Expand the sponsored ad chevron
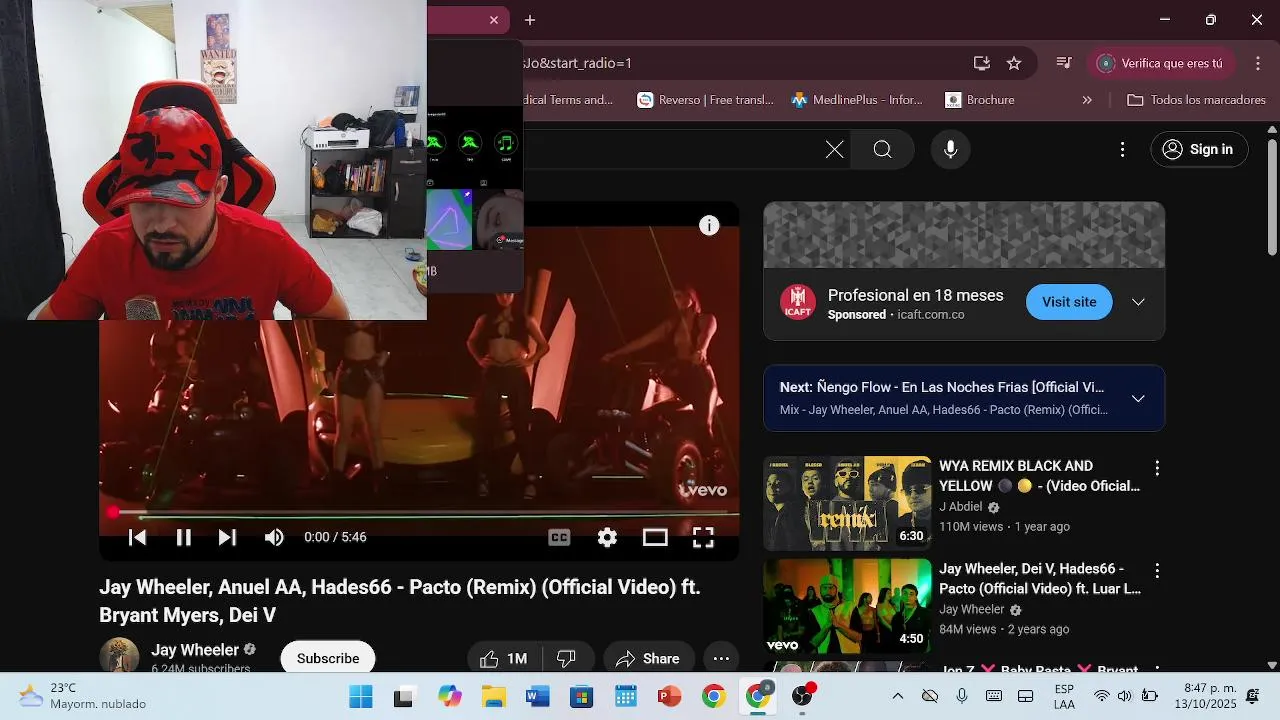1280x720 pixels. click(x=1138, y=302)
